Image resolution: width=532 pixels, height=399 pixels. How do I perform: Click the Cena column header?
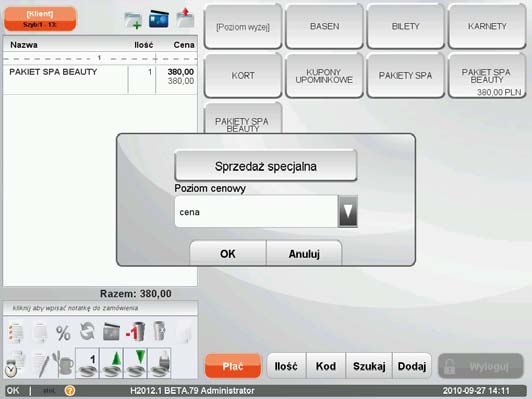coord(184,45)
